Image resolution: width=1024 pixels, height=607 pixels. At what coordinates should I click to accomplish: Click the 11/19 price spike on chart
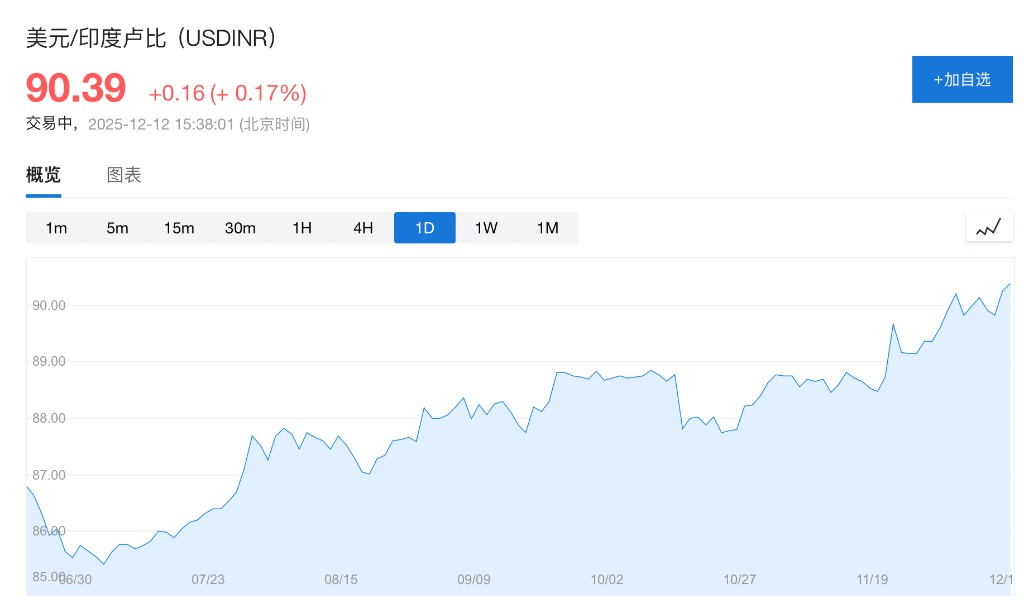coord(893,325)
